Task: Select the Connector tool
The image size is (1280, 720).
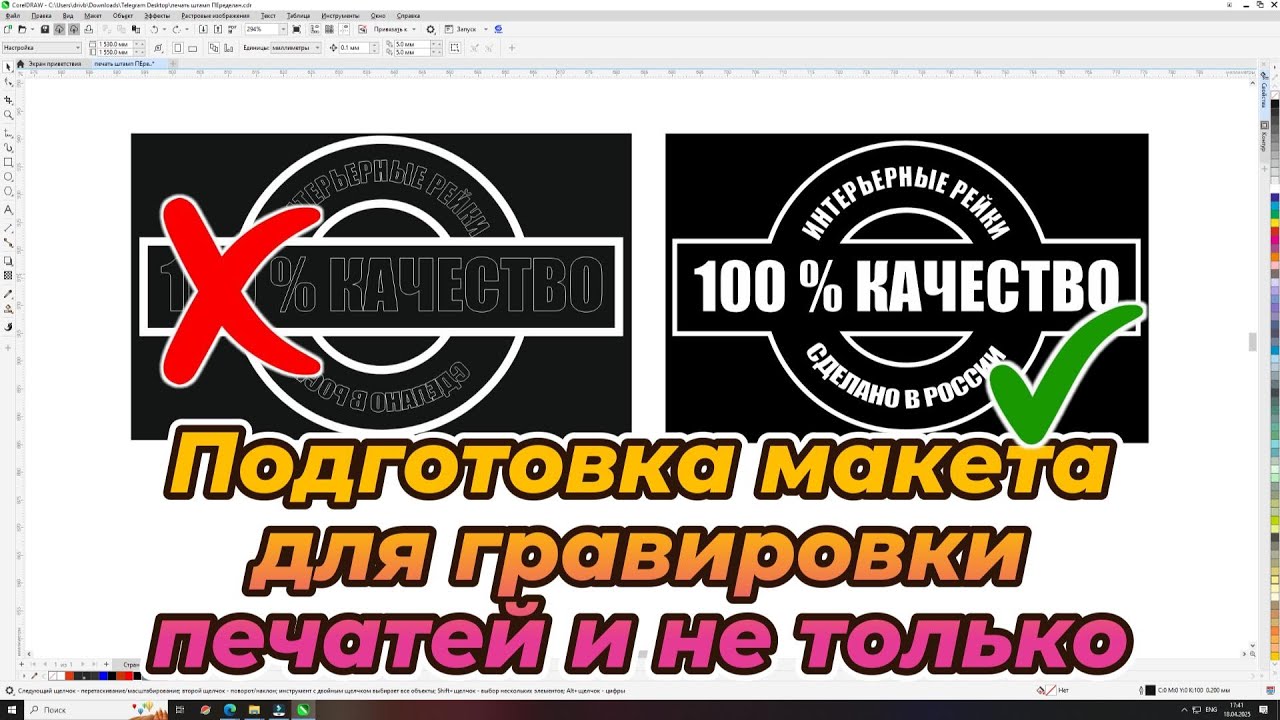Action: pos(8,242)
